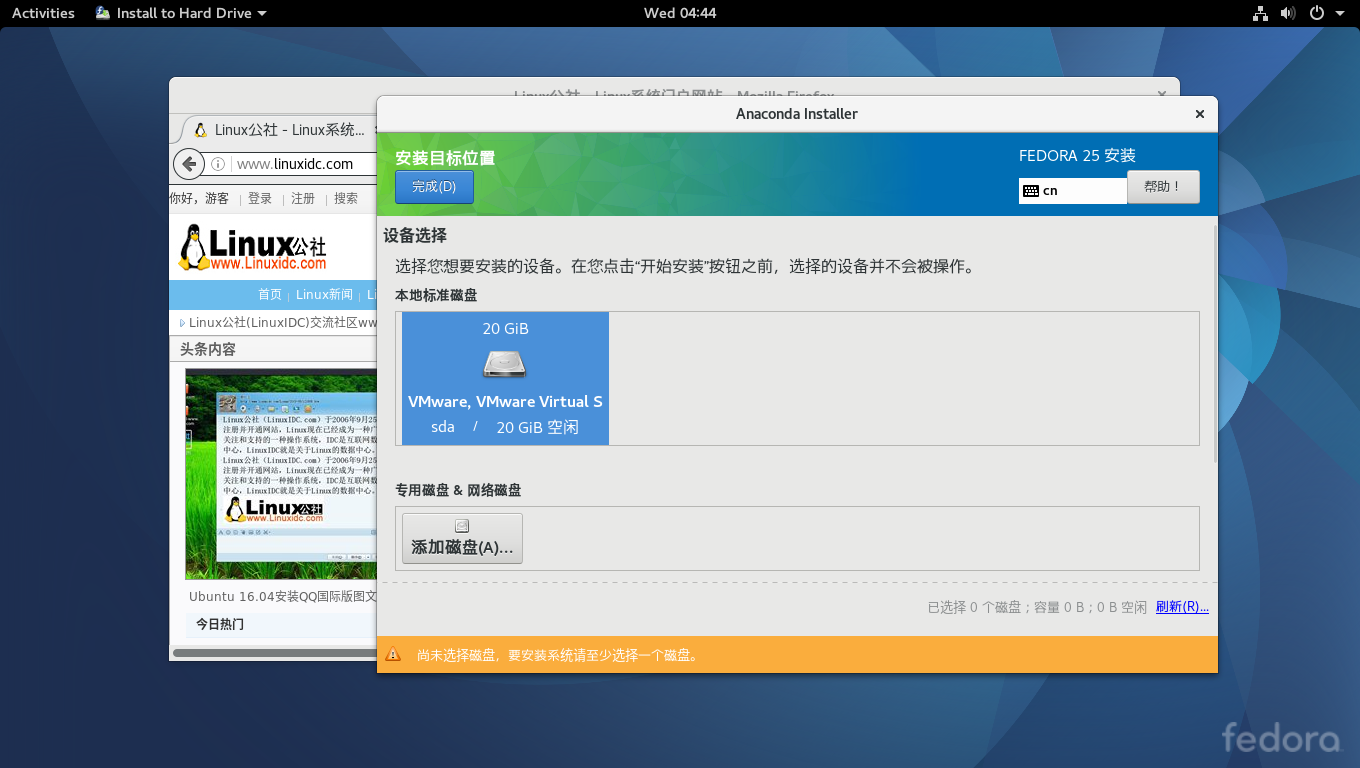Click the Firefox site info icon
The image size is (1360, 768).
pos(218,164)
